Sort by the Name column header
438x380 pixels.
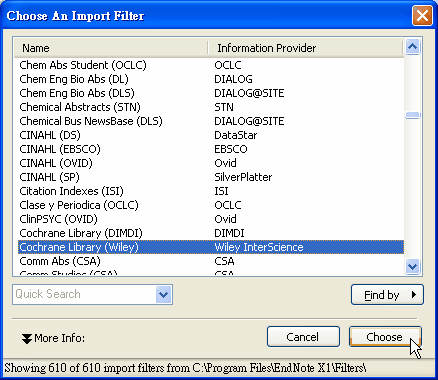111,48
